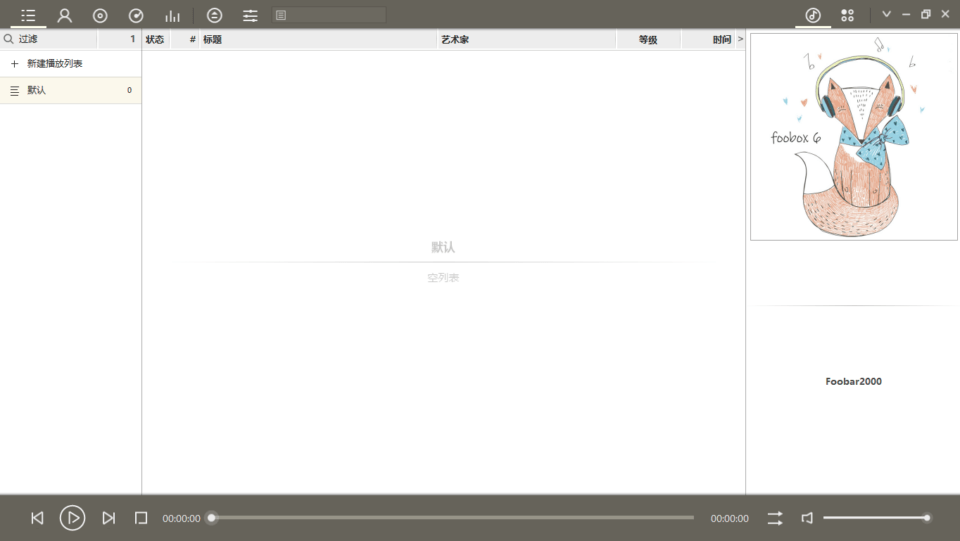Open the album disc view icon

(100, 15)
